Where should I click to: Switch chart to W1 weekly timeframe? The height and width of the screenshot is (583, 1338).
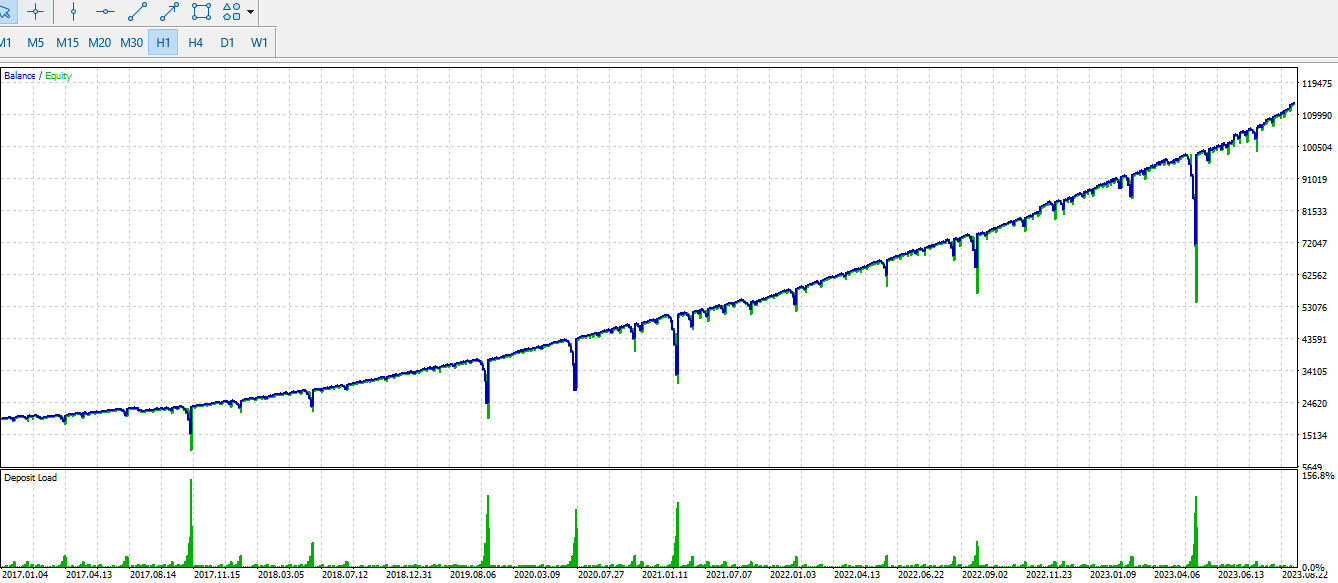[x=259, y=42]
